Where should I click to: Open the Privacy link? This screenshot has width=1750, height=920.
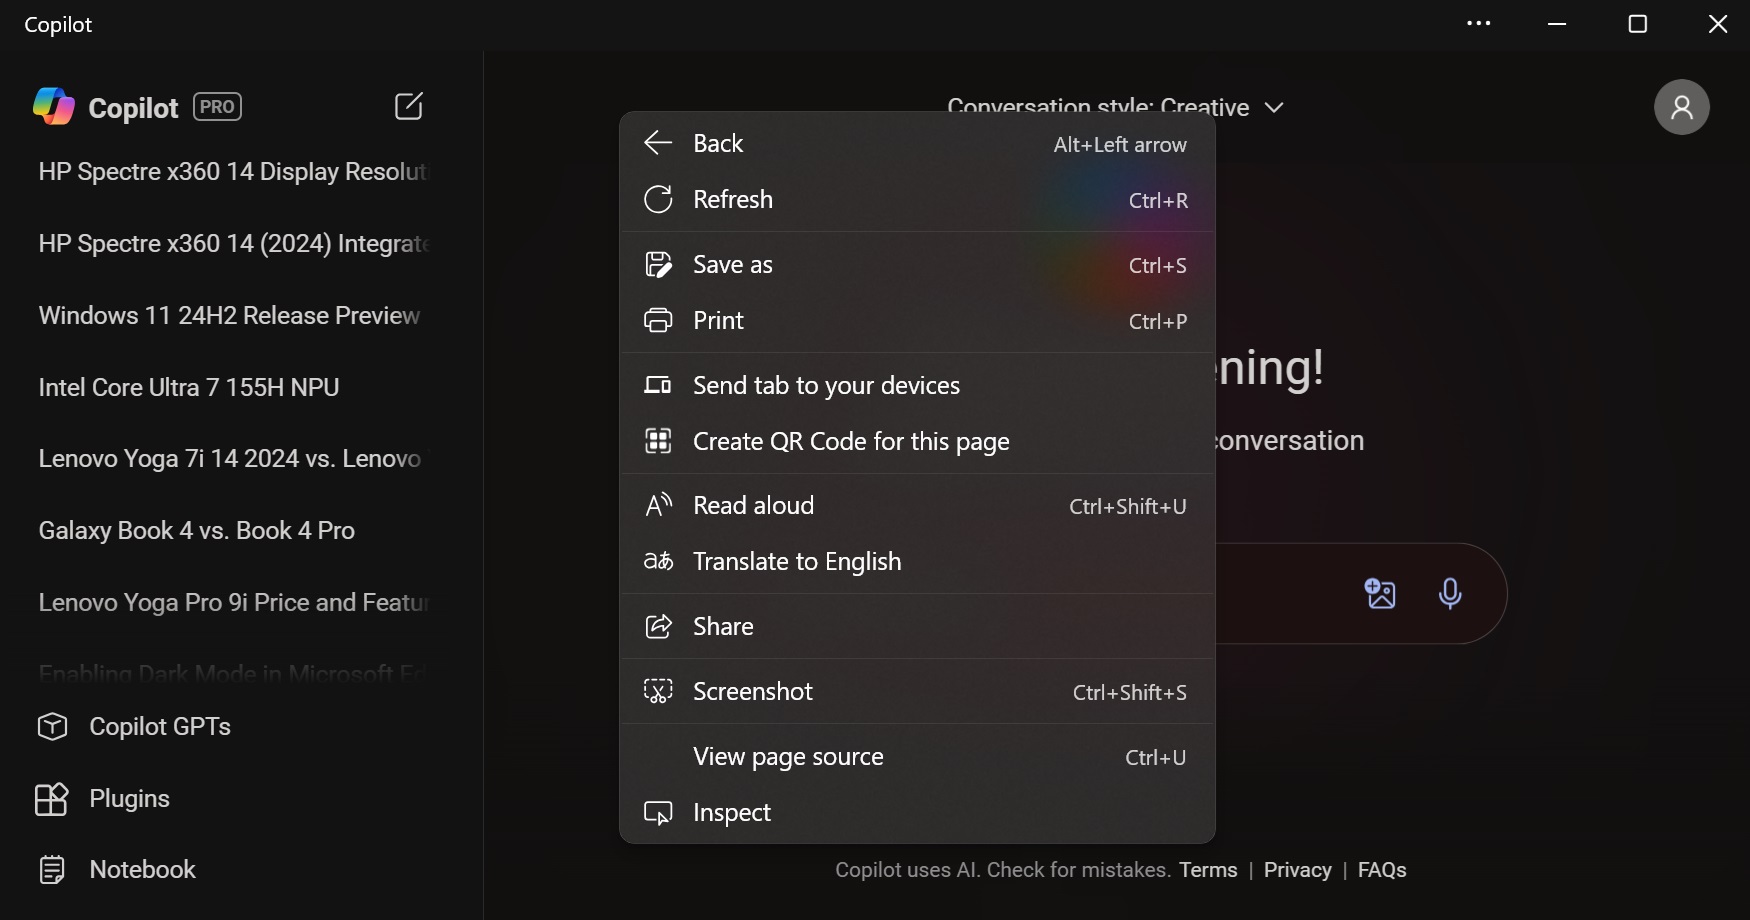[1297, 869]
